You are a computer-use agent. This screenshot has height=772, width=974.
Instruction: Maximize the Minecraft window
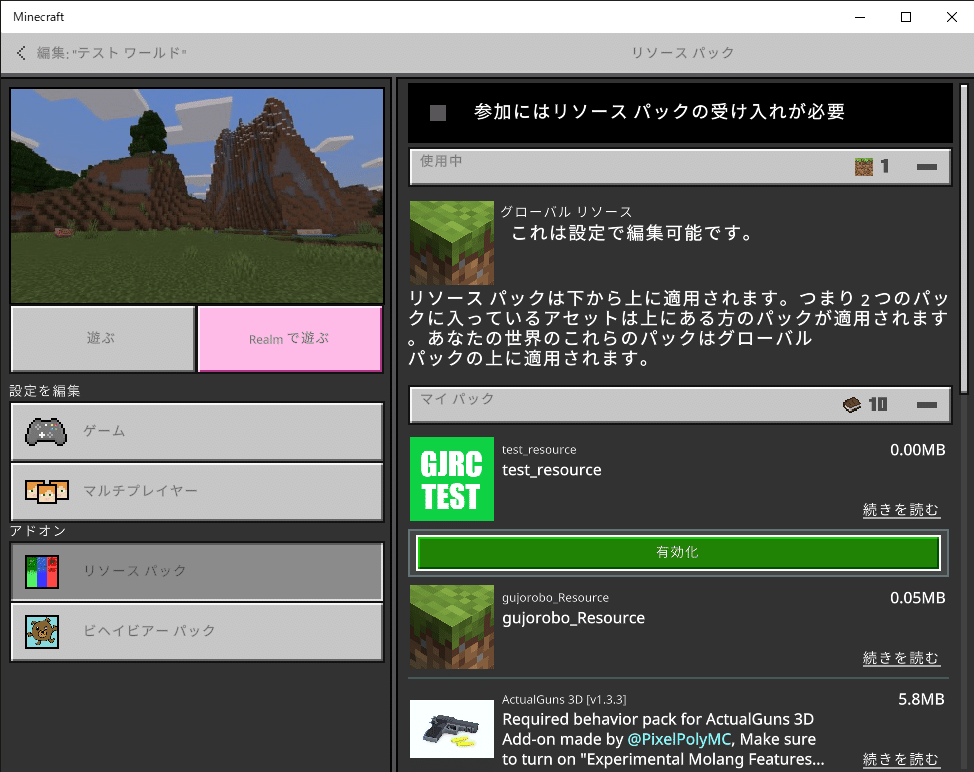click(x=906, y=17)
